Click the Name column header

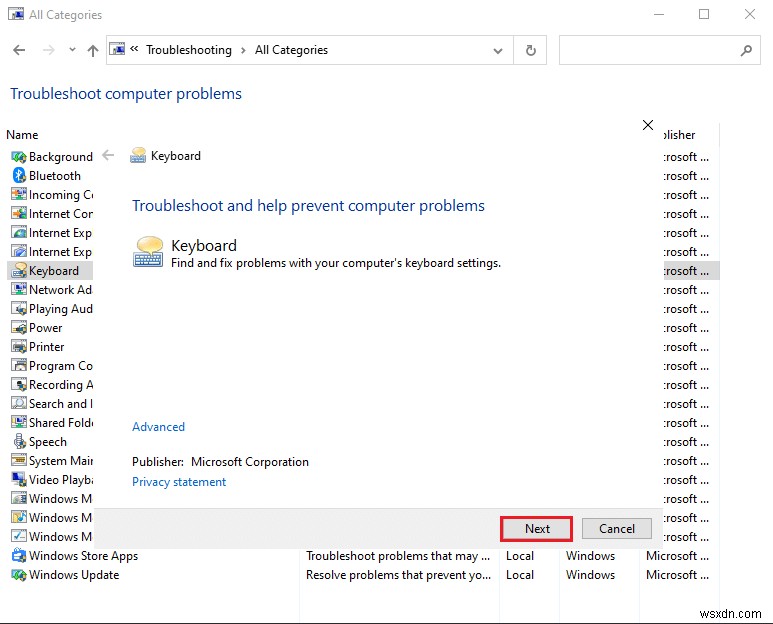[22, 135]
